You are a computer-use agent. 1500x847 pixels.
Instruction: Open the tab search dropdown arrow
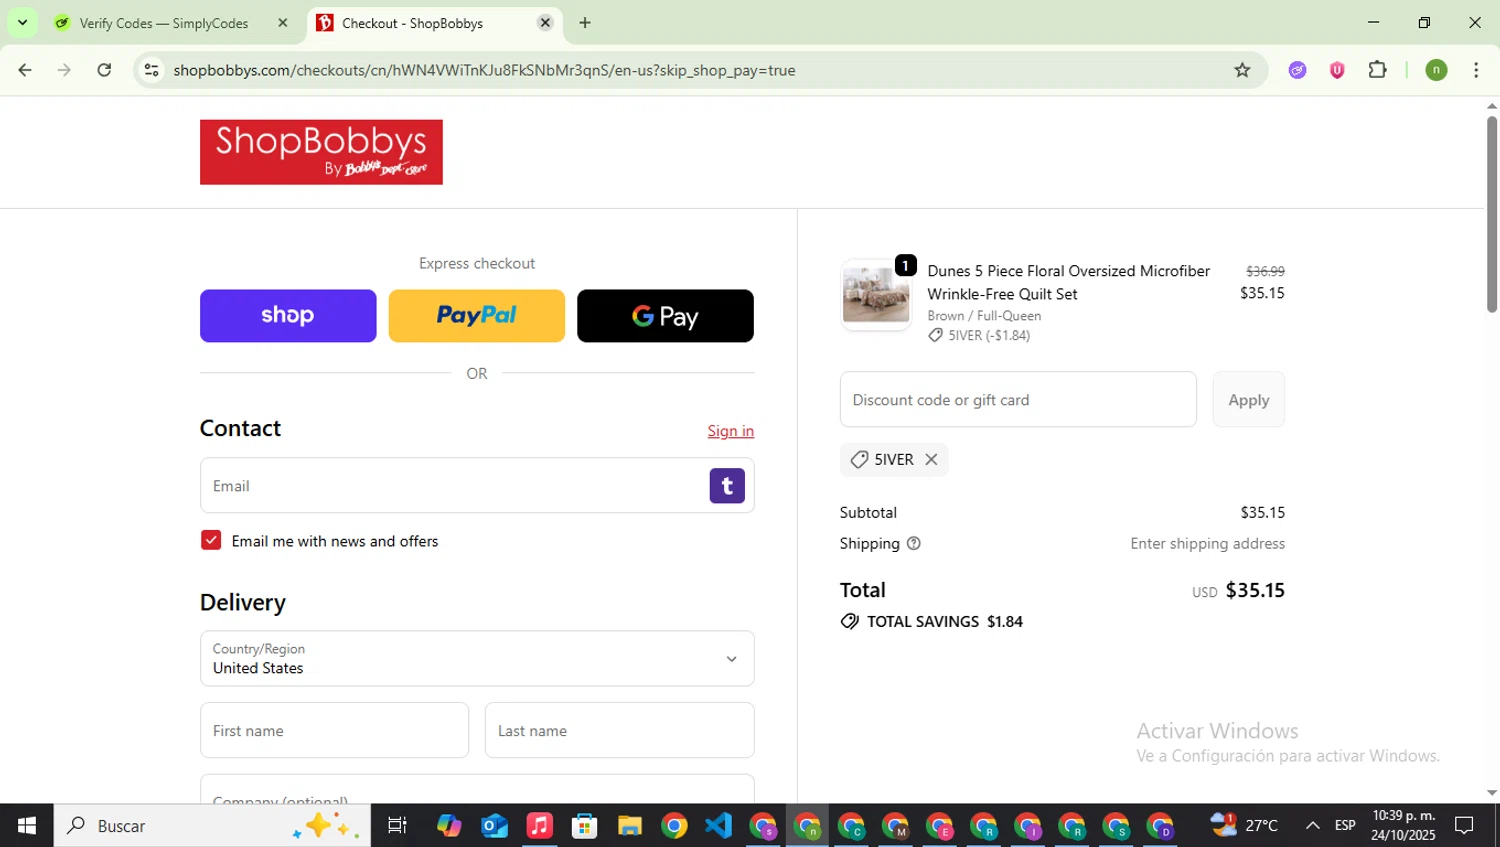[x=22, y=23]
